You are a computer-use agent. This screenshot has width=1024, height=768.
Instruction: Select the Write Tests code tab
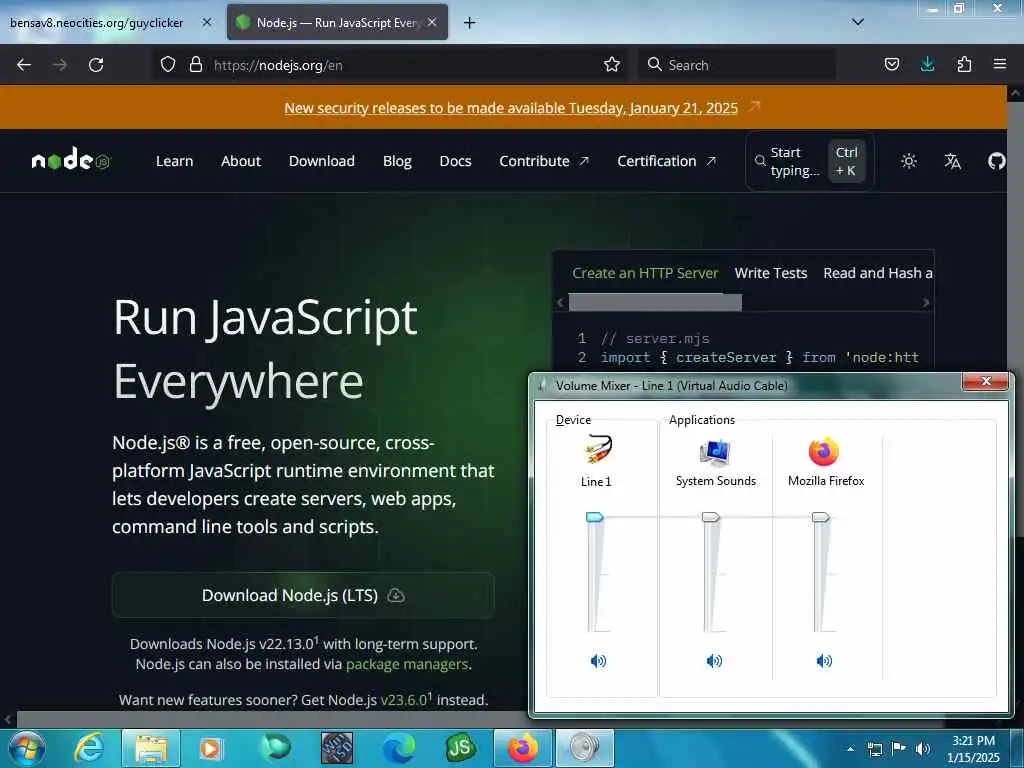pos(771,273)
